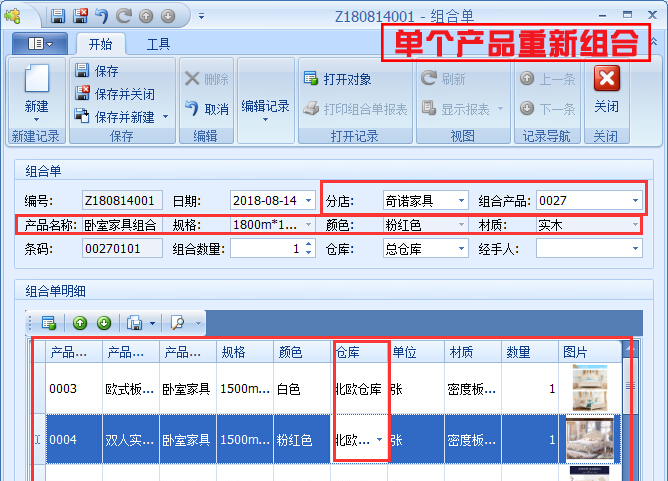
Task: Select the 开始 ribbon tab
Action: coord(100,44)
